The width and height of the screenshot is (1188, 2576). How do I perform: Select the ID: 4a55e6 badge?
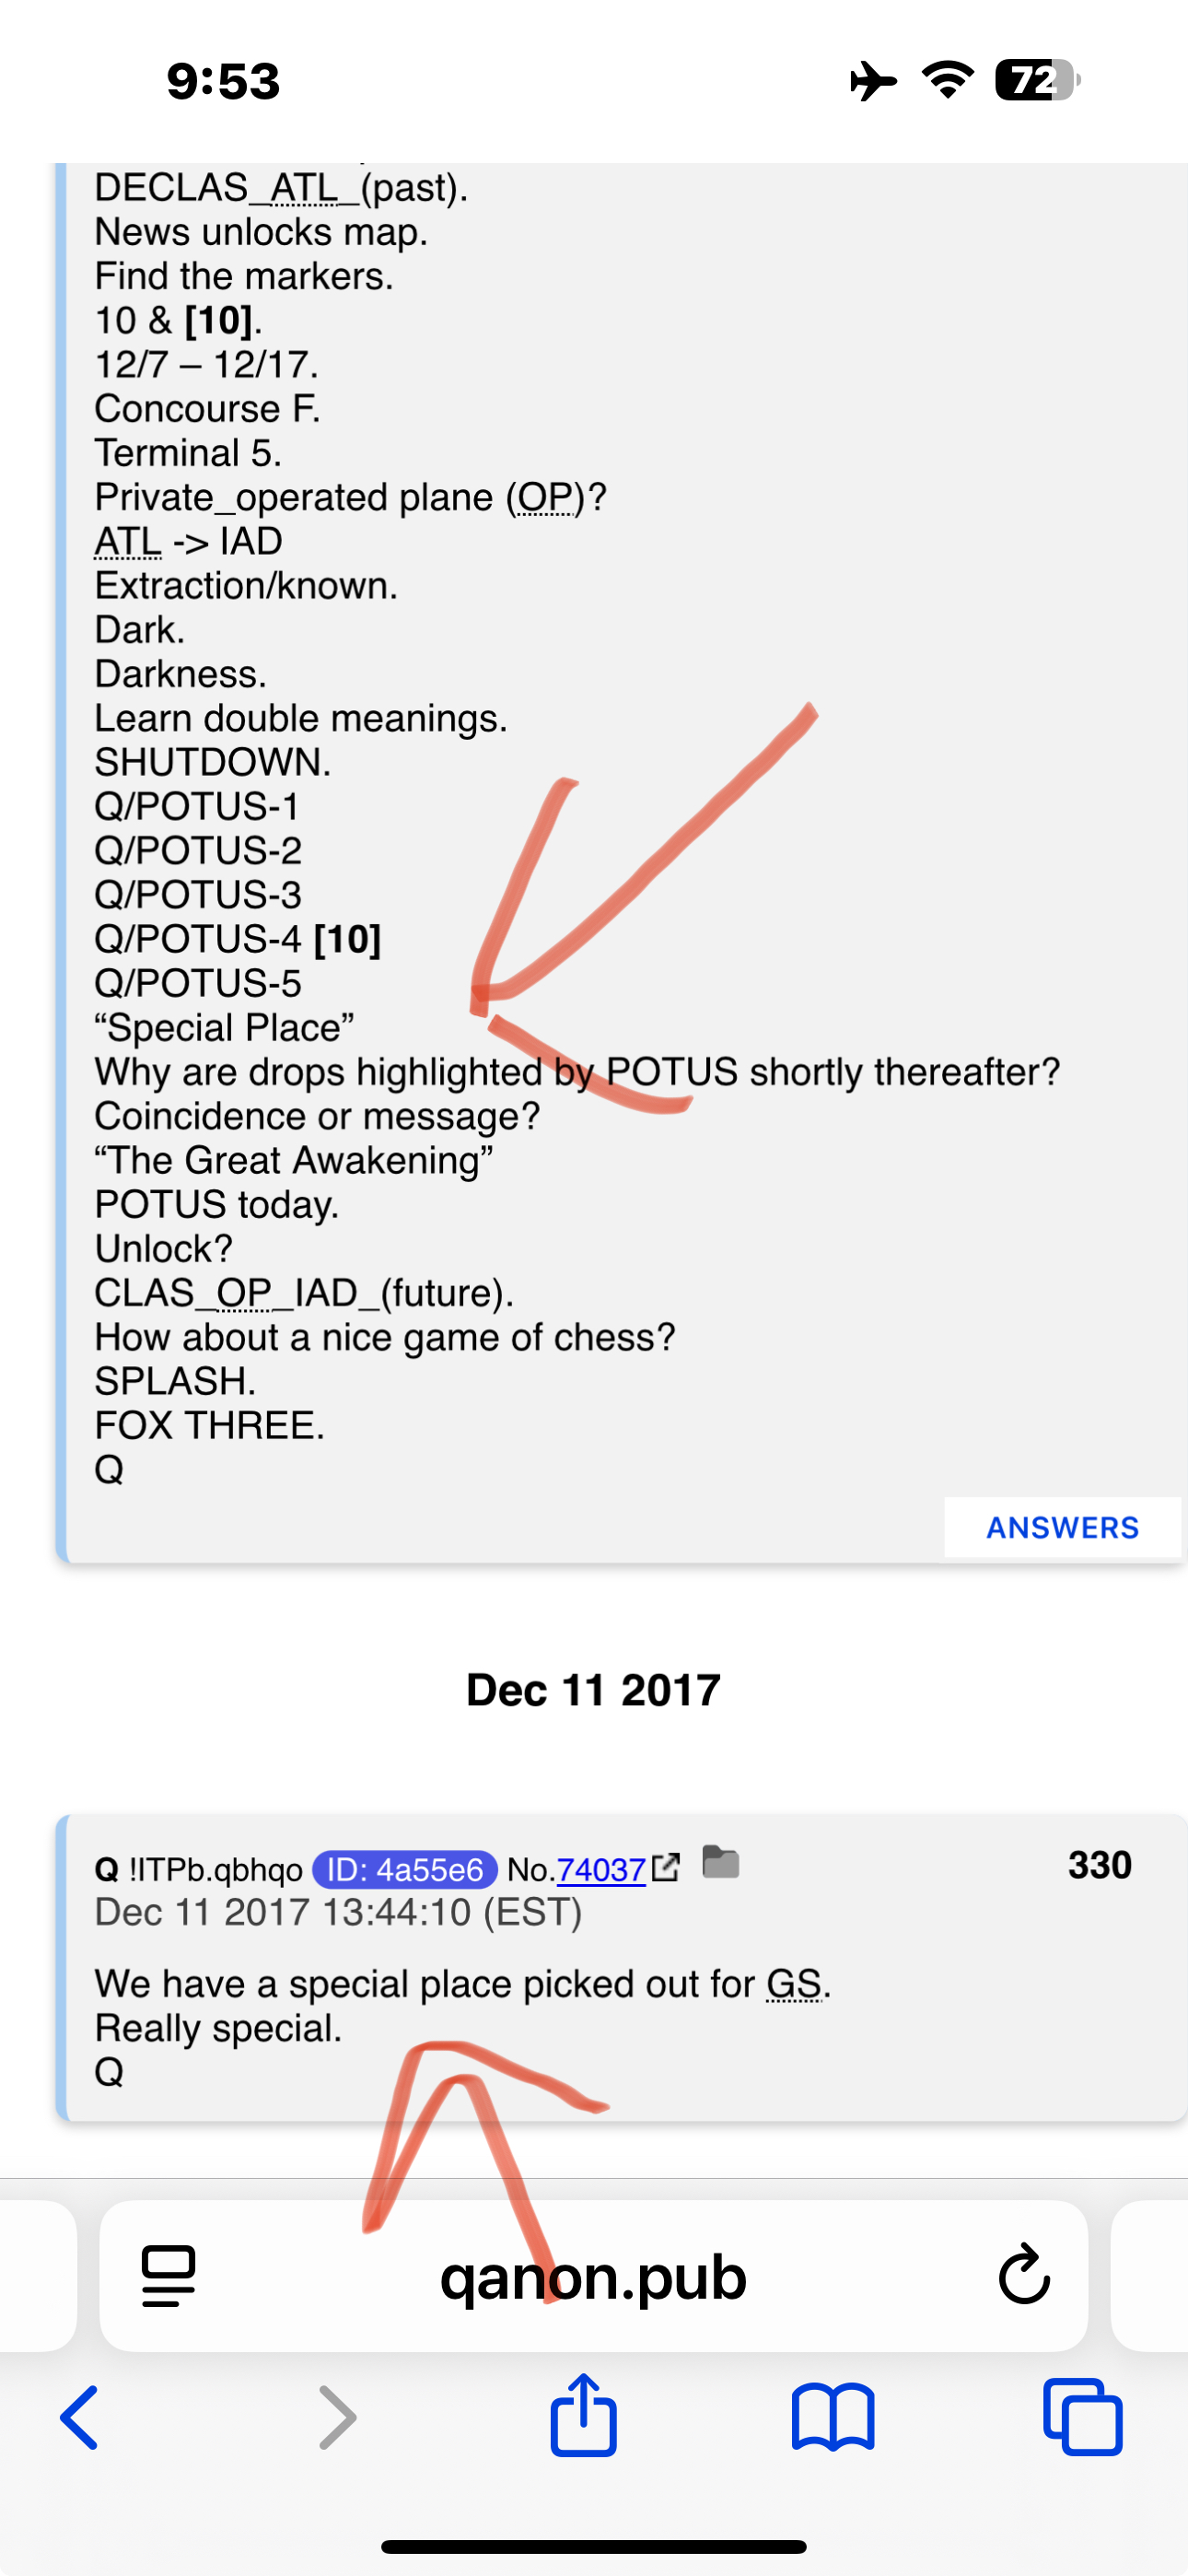click(405, 1869)
